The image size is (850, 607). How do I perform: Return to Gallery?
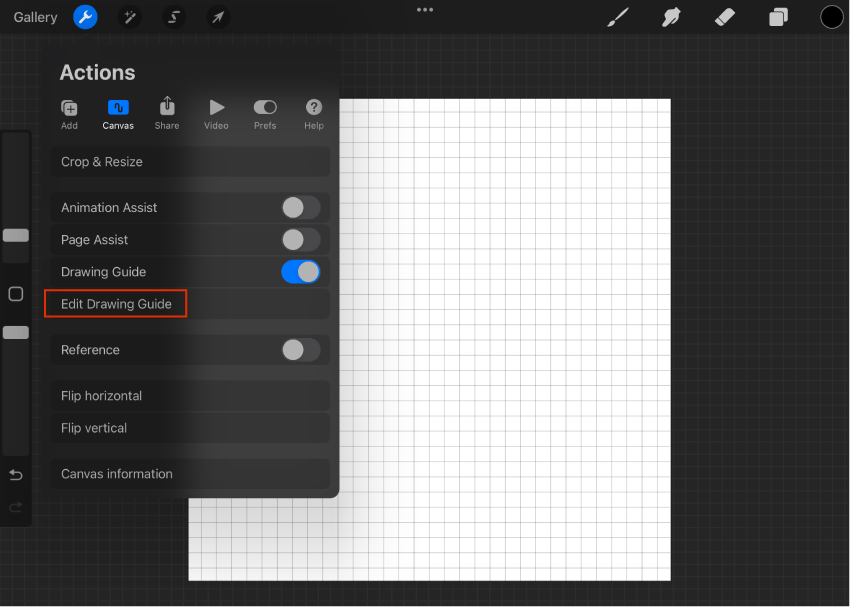[35, 17]
